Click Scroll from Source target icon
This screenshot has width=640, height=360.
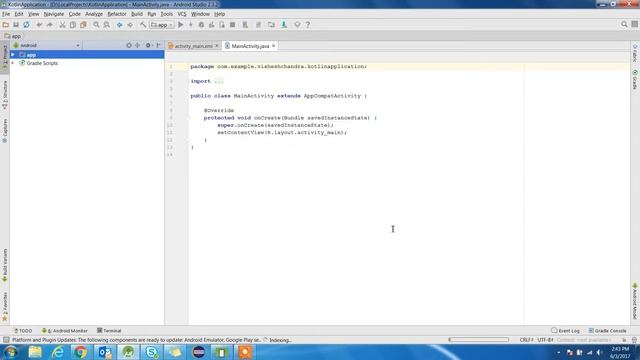tap(129, 45)
